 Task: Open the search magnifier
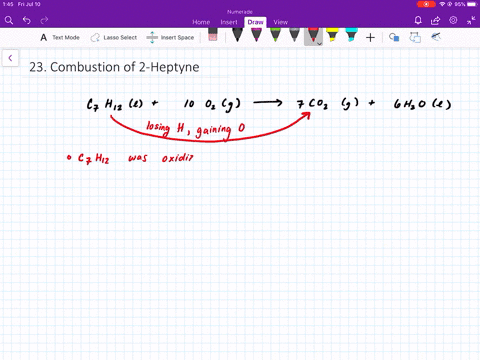click(x=9, y=21)
